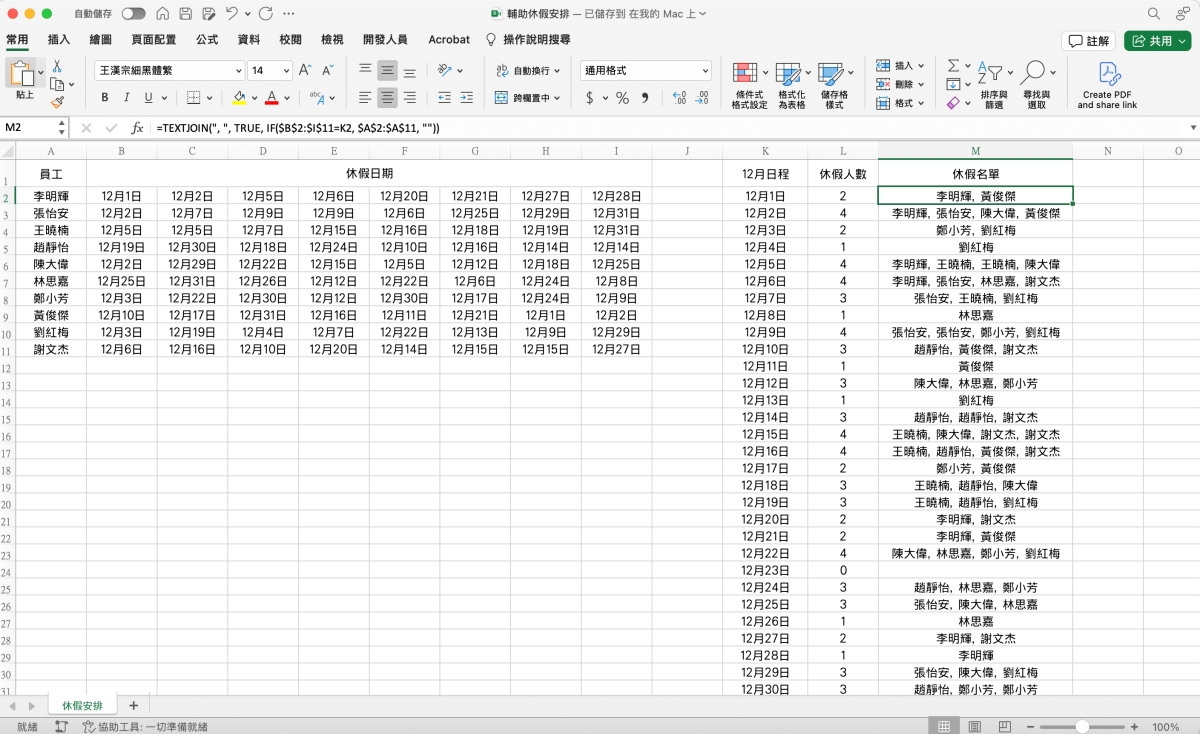The image size is (1200, 734).
Task: Open Conditional Formatting (條件式格式設定)
Action: click(x=744, y=73)
